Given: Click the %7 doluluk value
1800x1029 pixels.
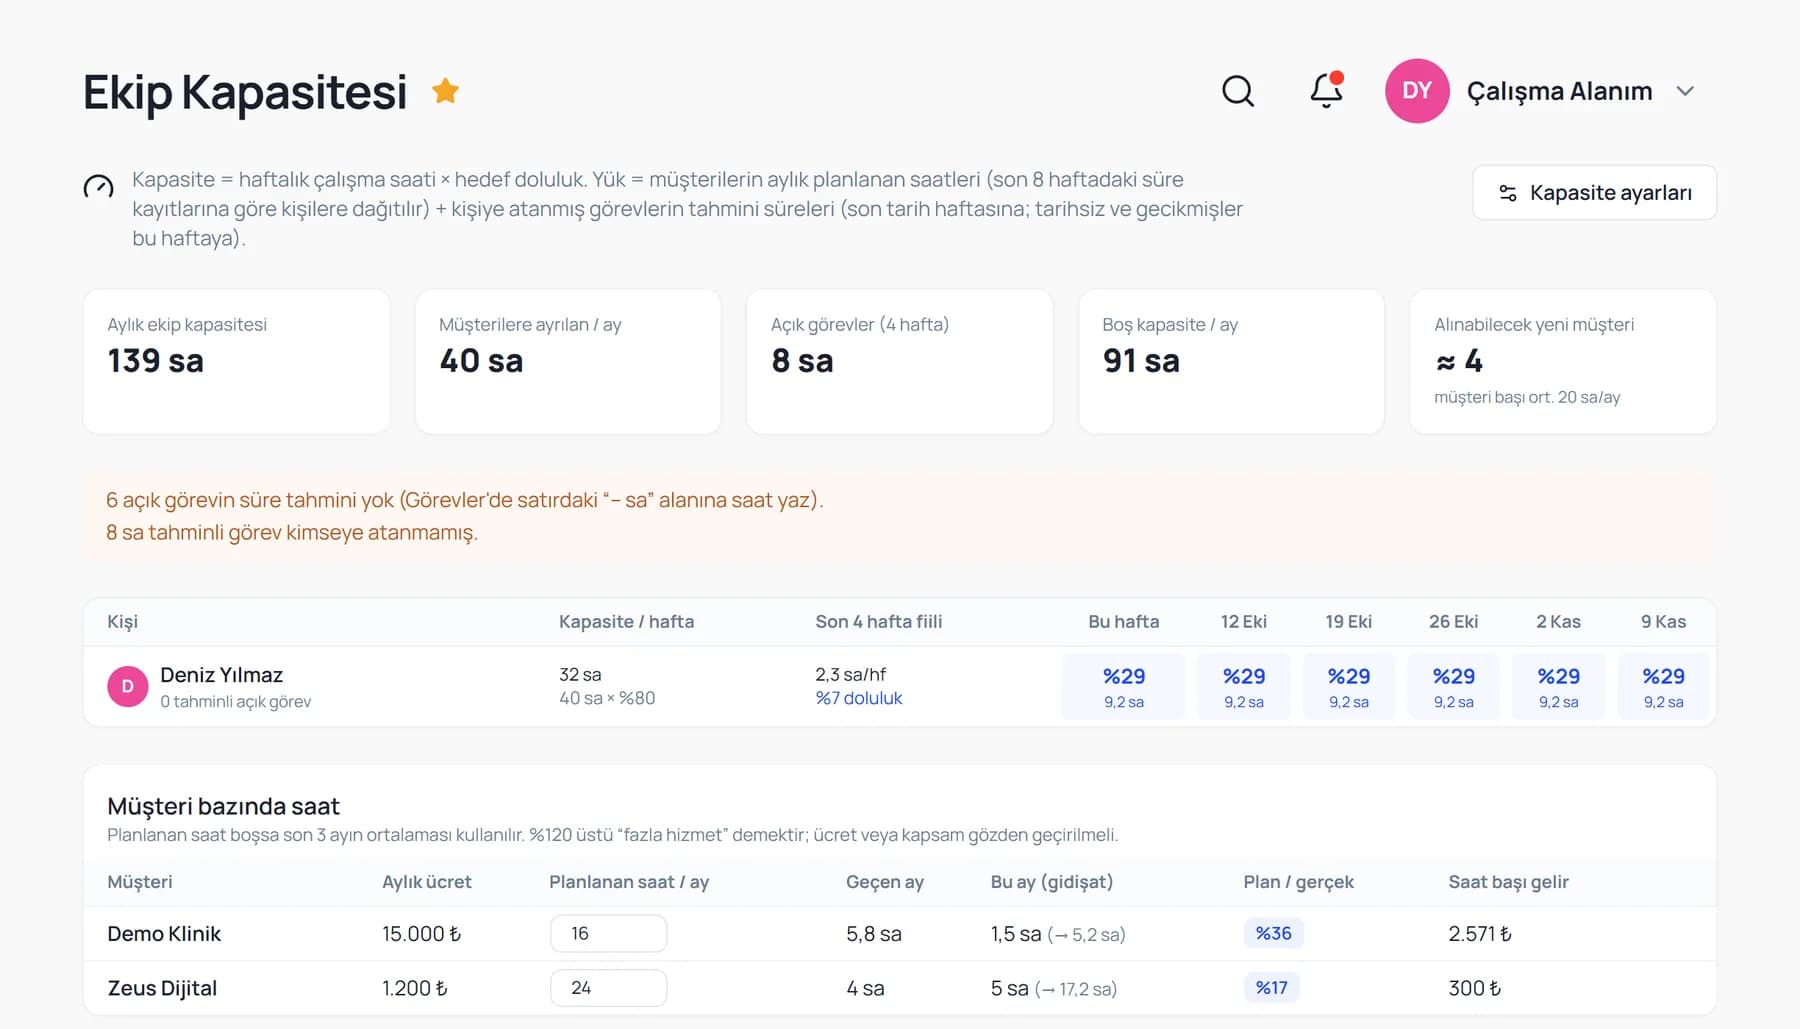Looking at the screenshot, I should [x=859, y=698].
